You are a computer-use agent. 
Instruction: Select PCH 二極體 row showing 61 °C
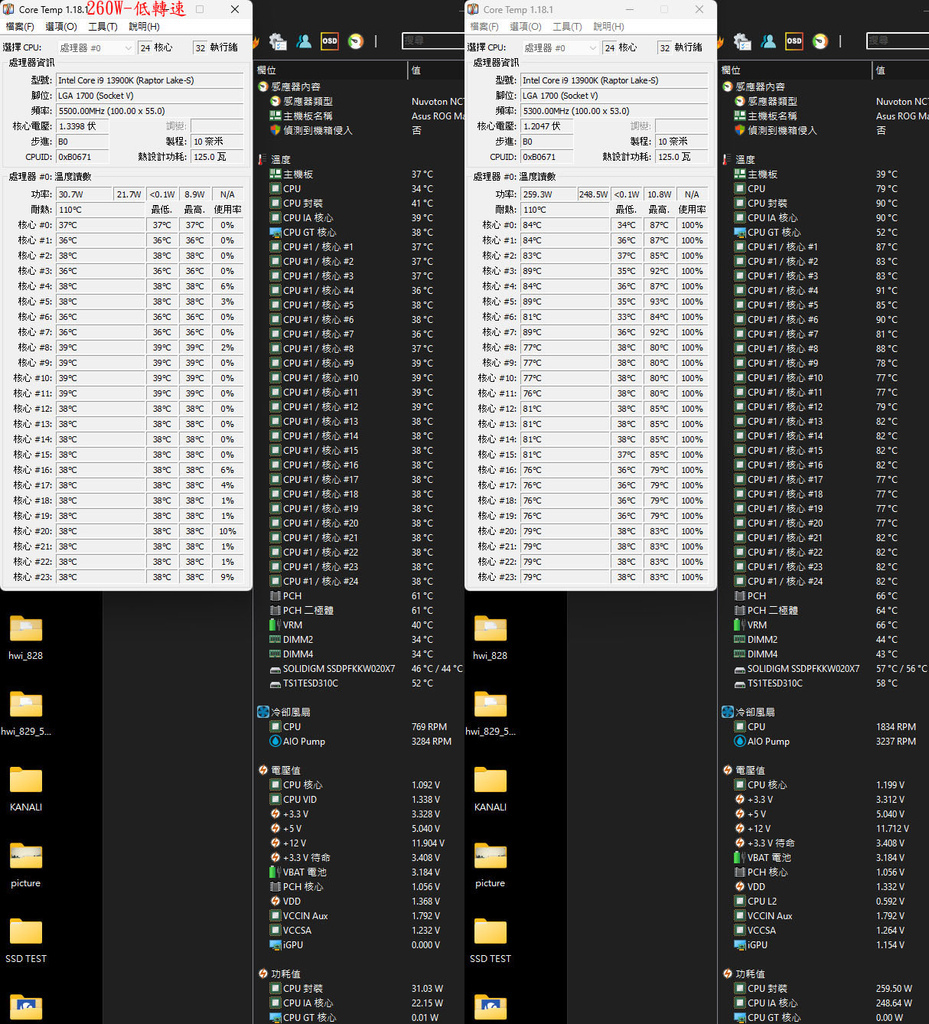pos(359,611)
